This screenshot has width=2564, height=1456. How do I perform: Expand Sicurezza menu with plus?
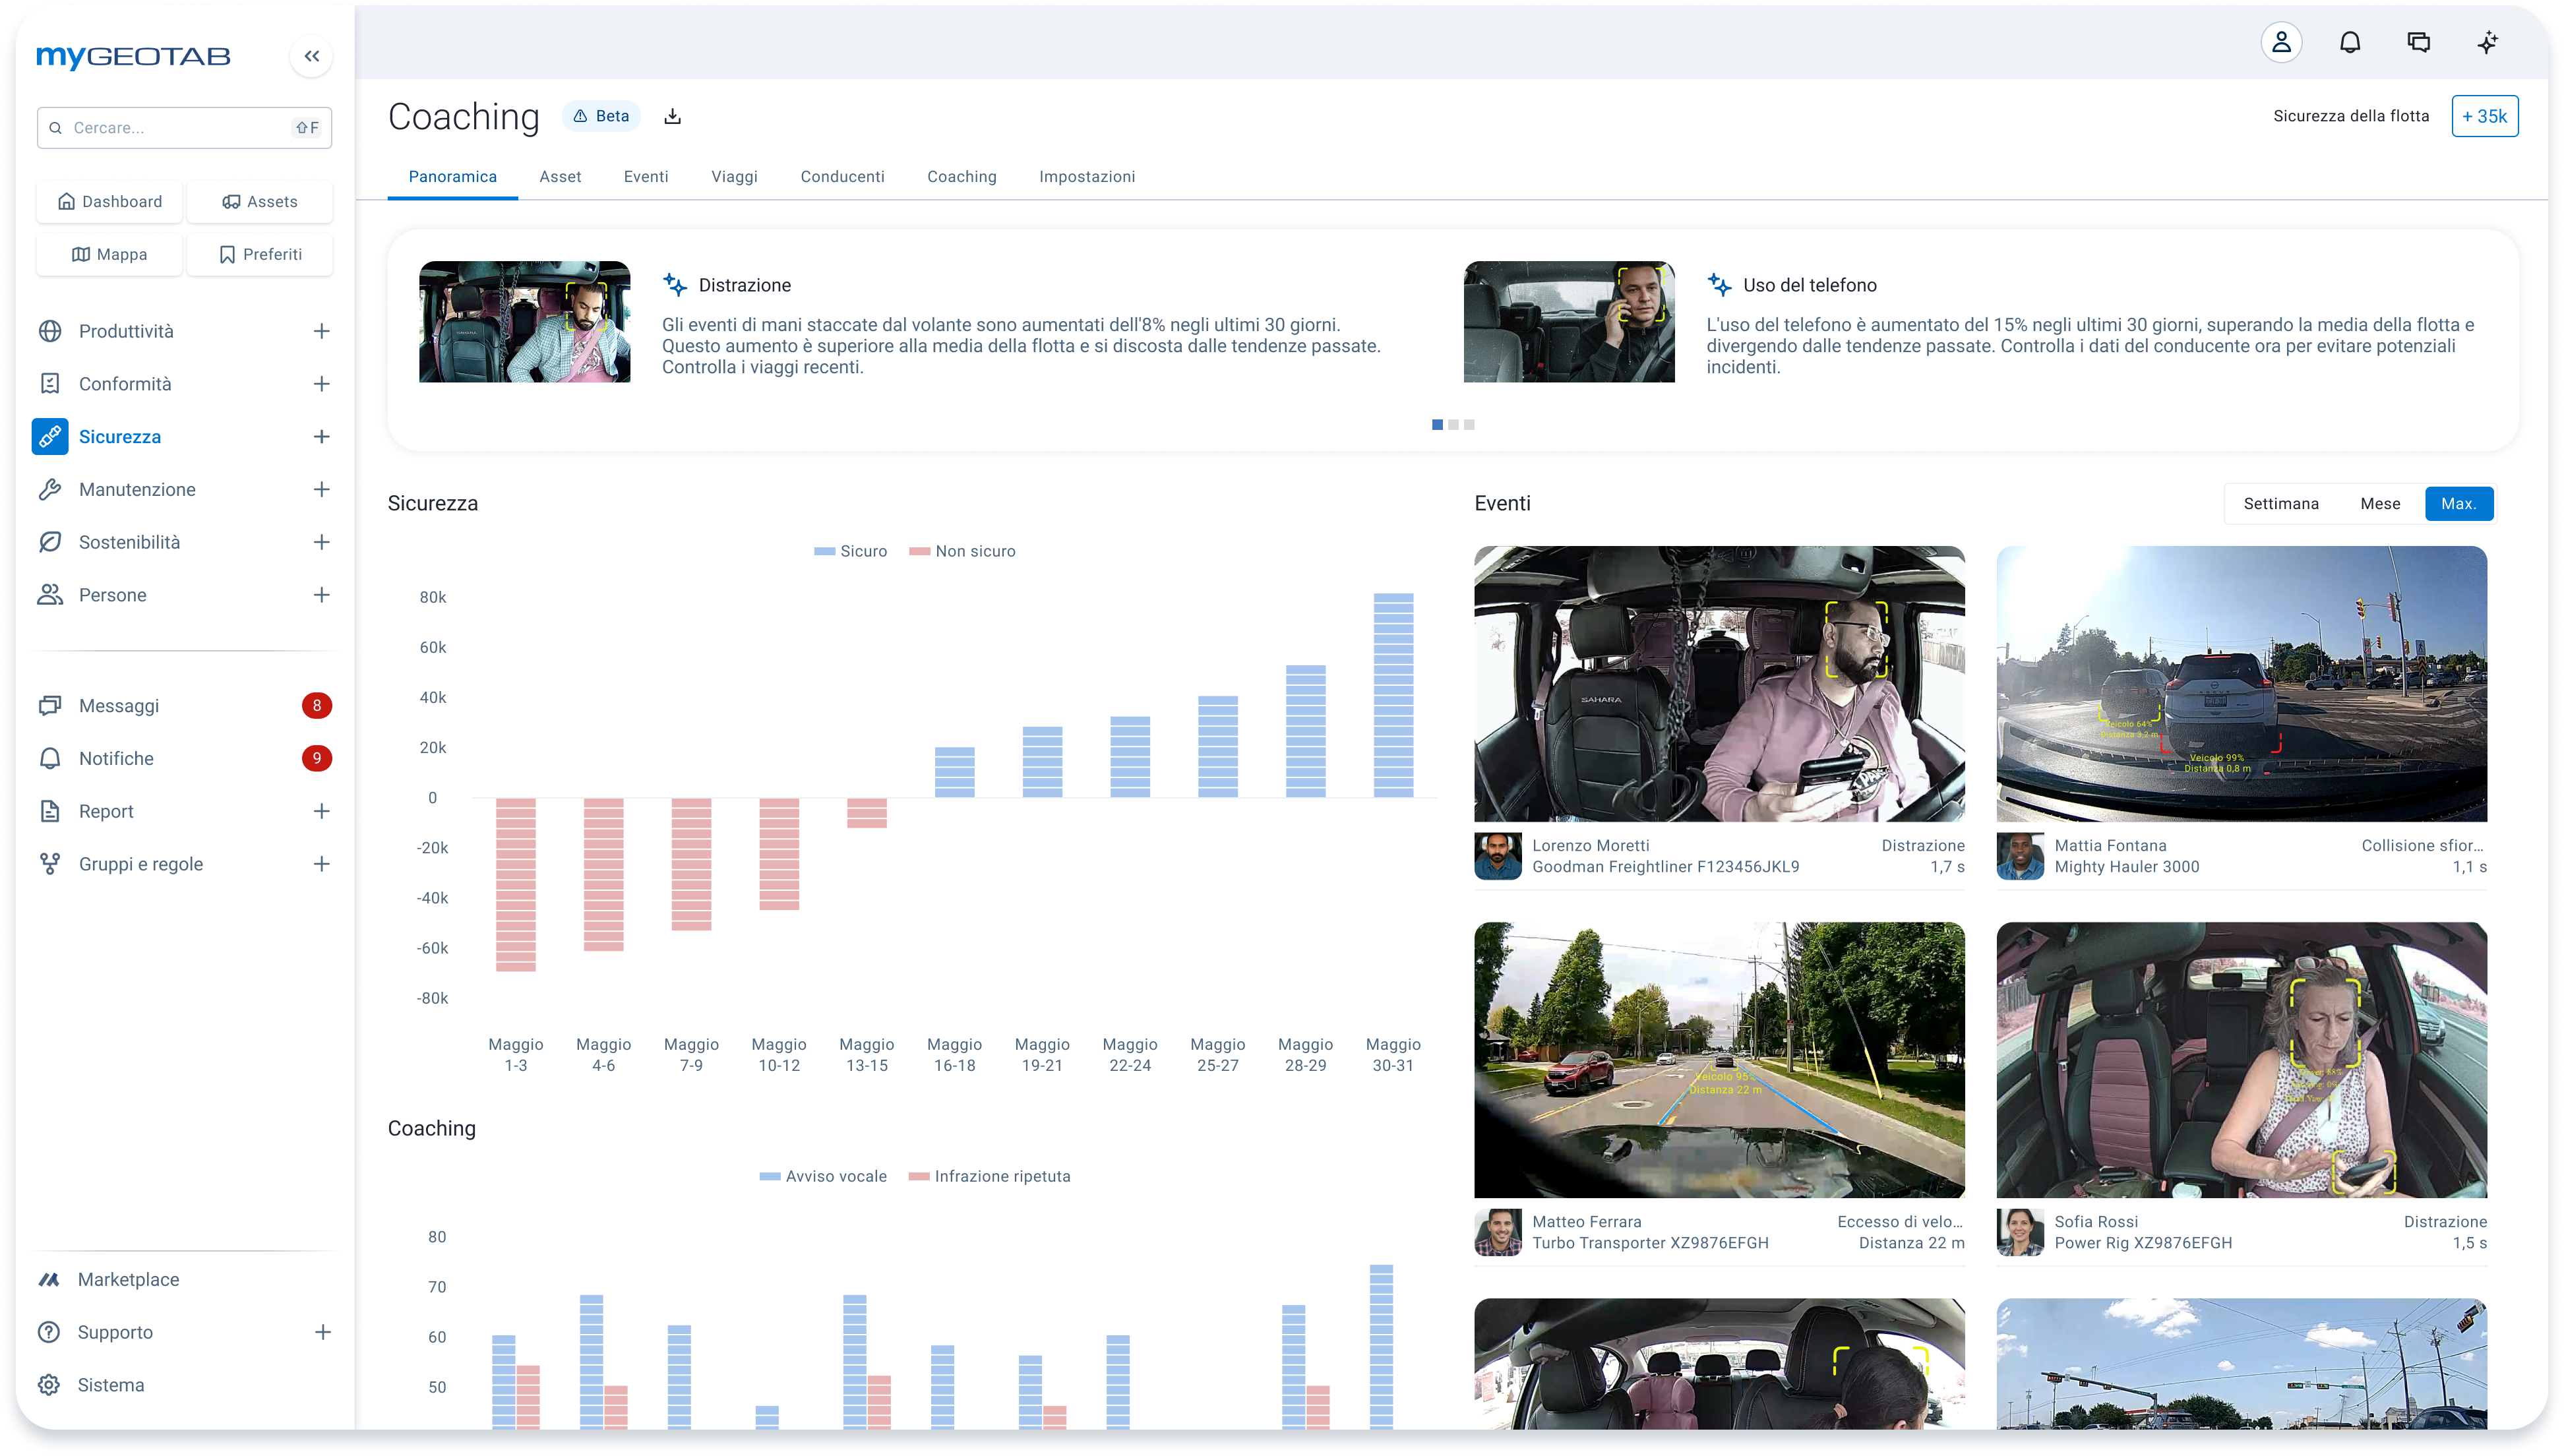321,437
